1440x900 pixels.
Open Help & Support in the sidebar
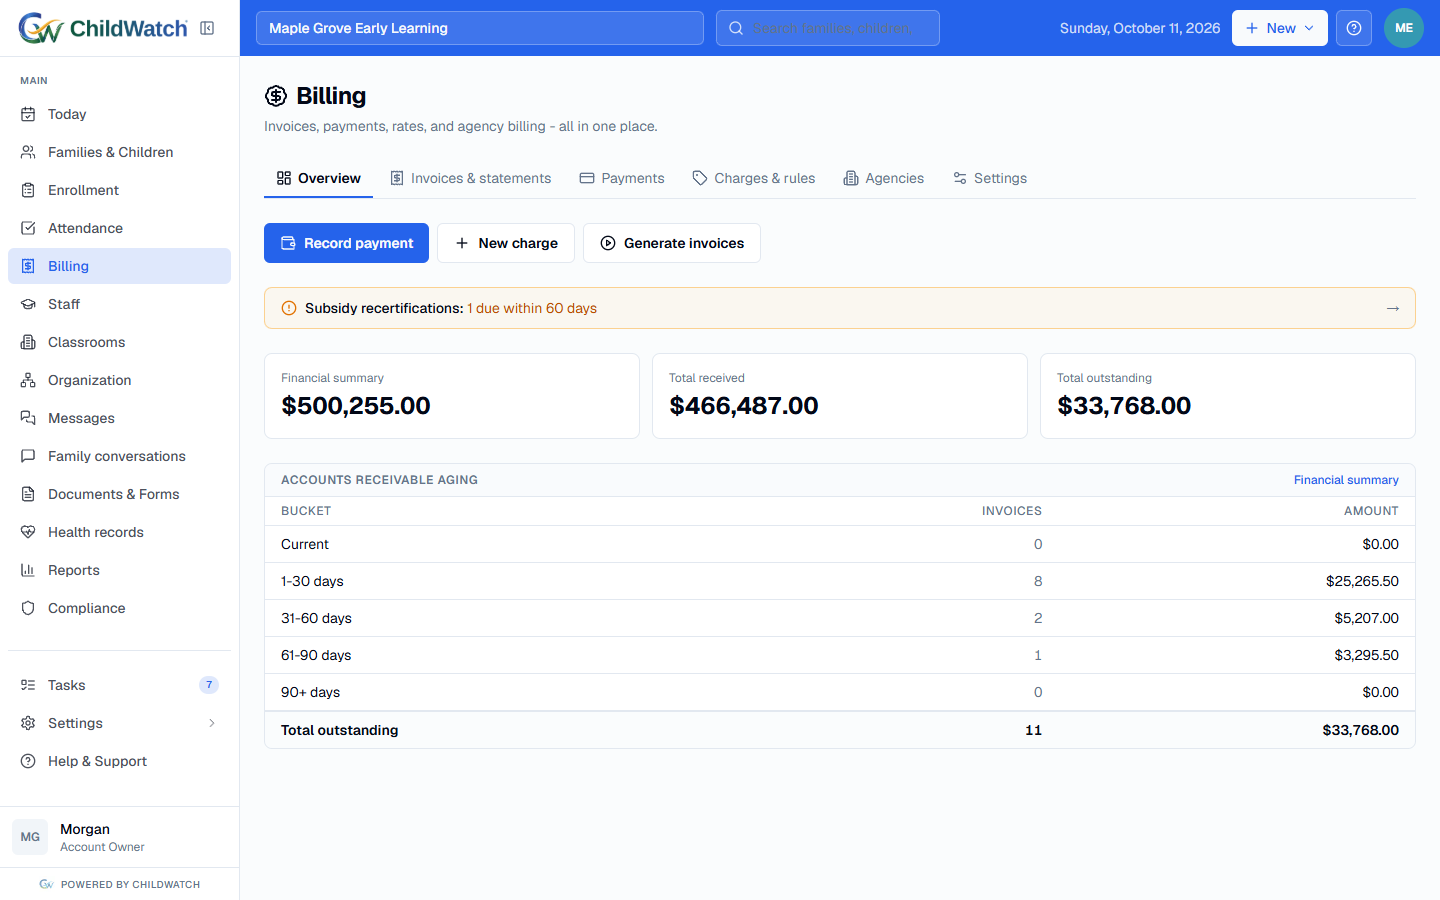120,761
